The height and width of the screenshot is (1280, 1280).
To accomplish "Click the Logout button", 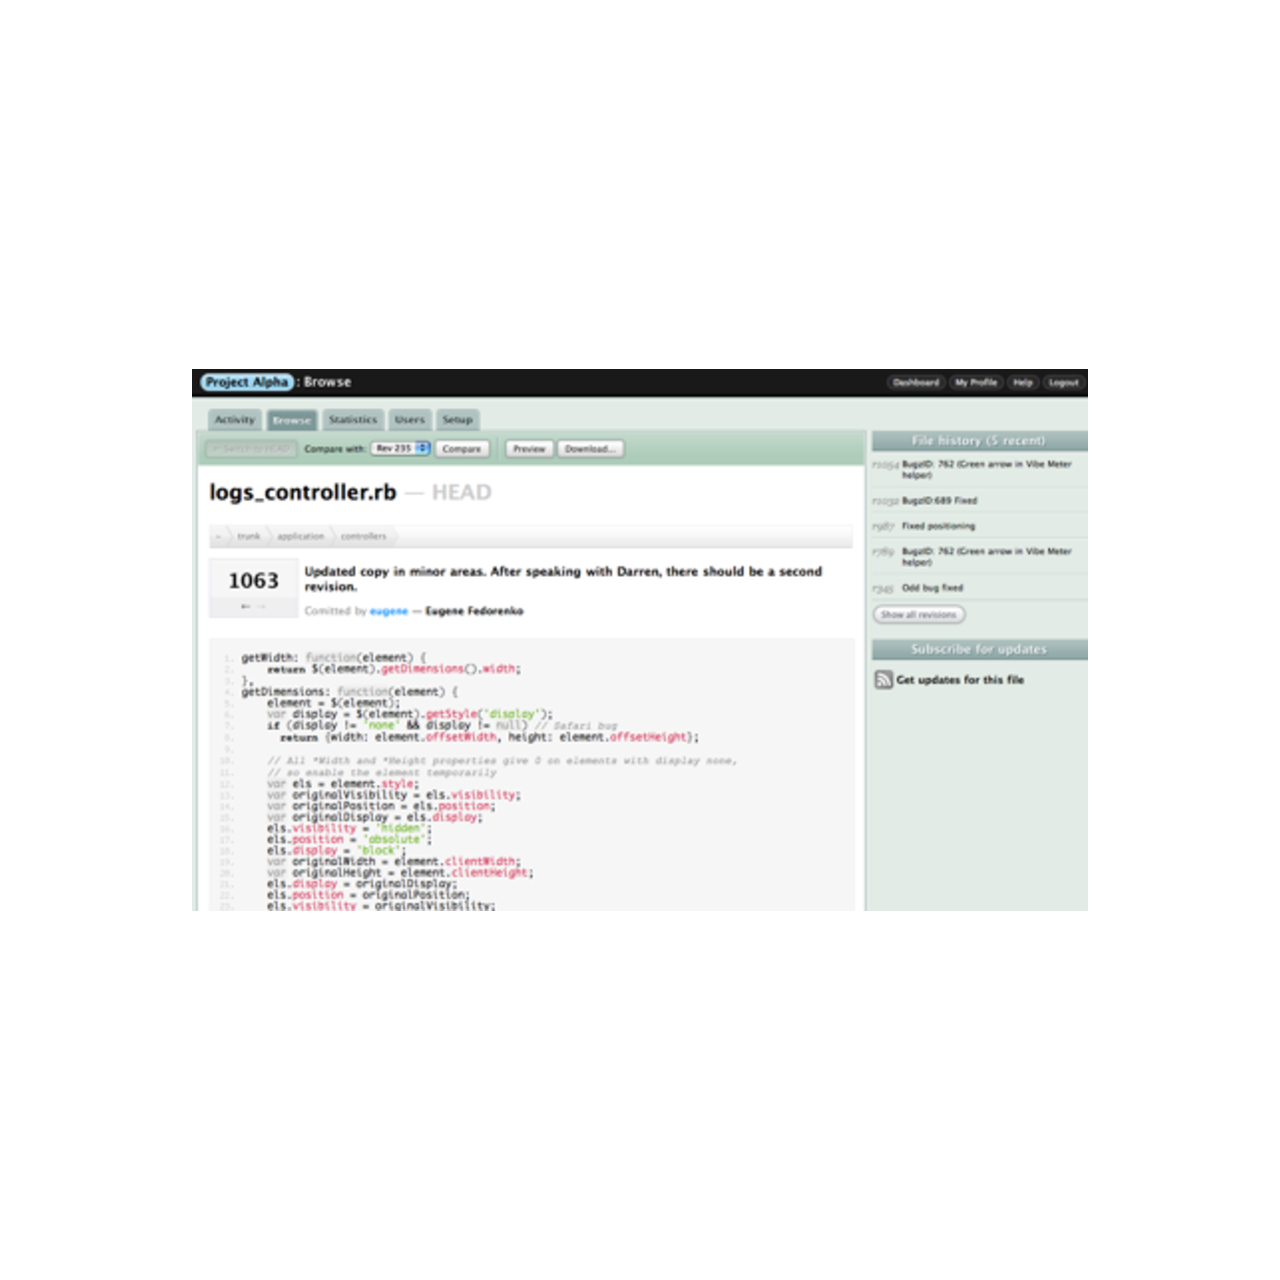I will (x=1063, y=382).
